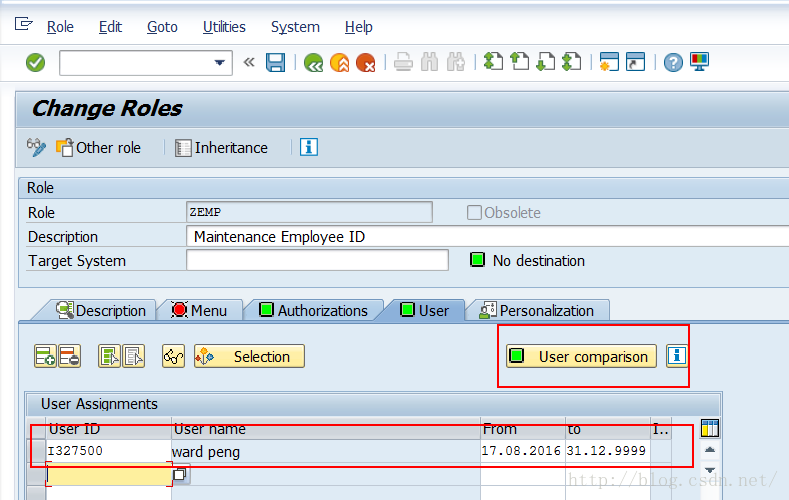Click info icon next to User comparison
Viewport: 789px width, 500px height.
(x=677, y=356)
